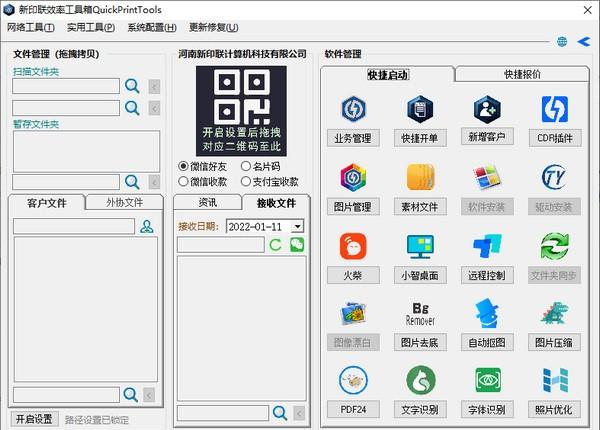The width and height of the screenshot is (600, 430).
Task: Click the blue back arrow icon beside the globe
Action: click(x=584, y=41)
